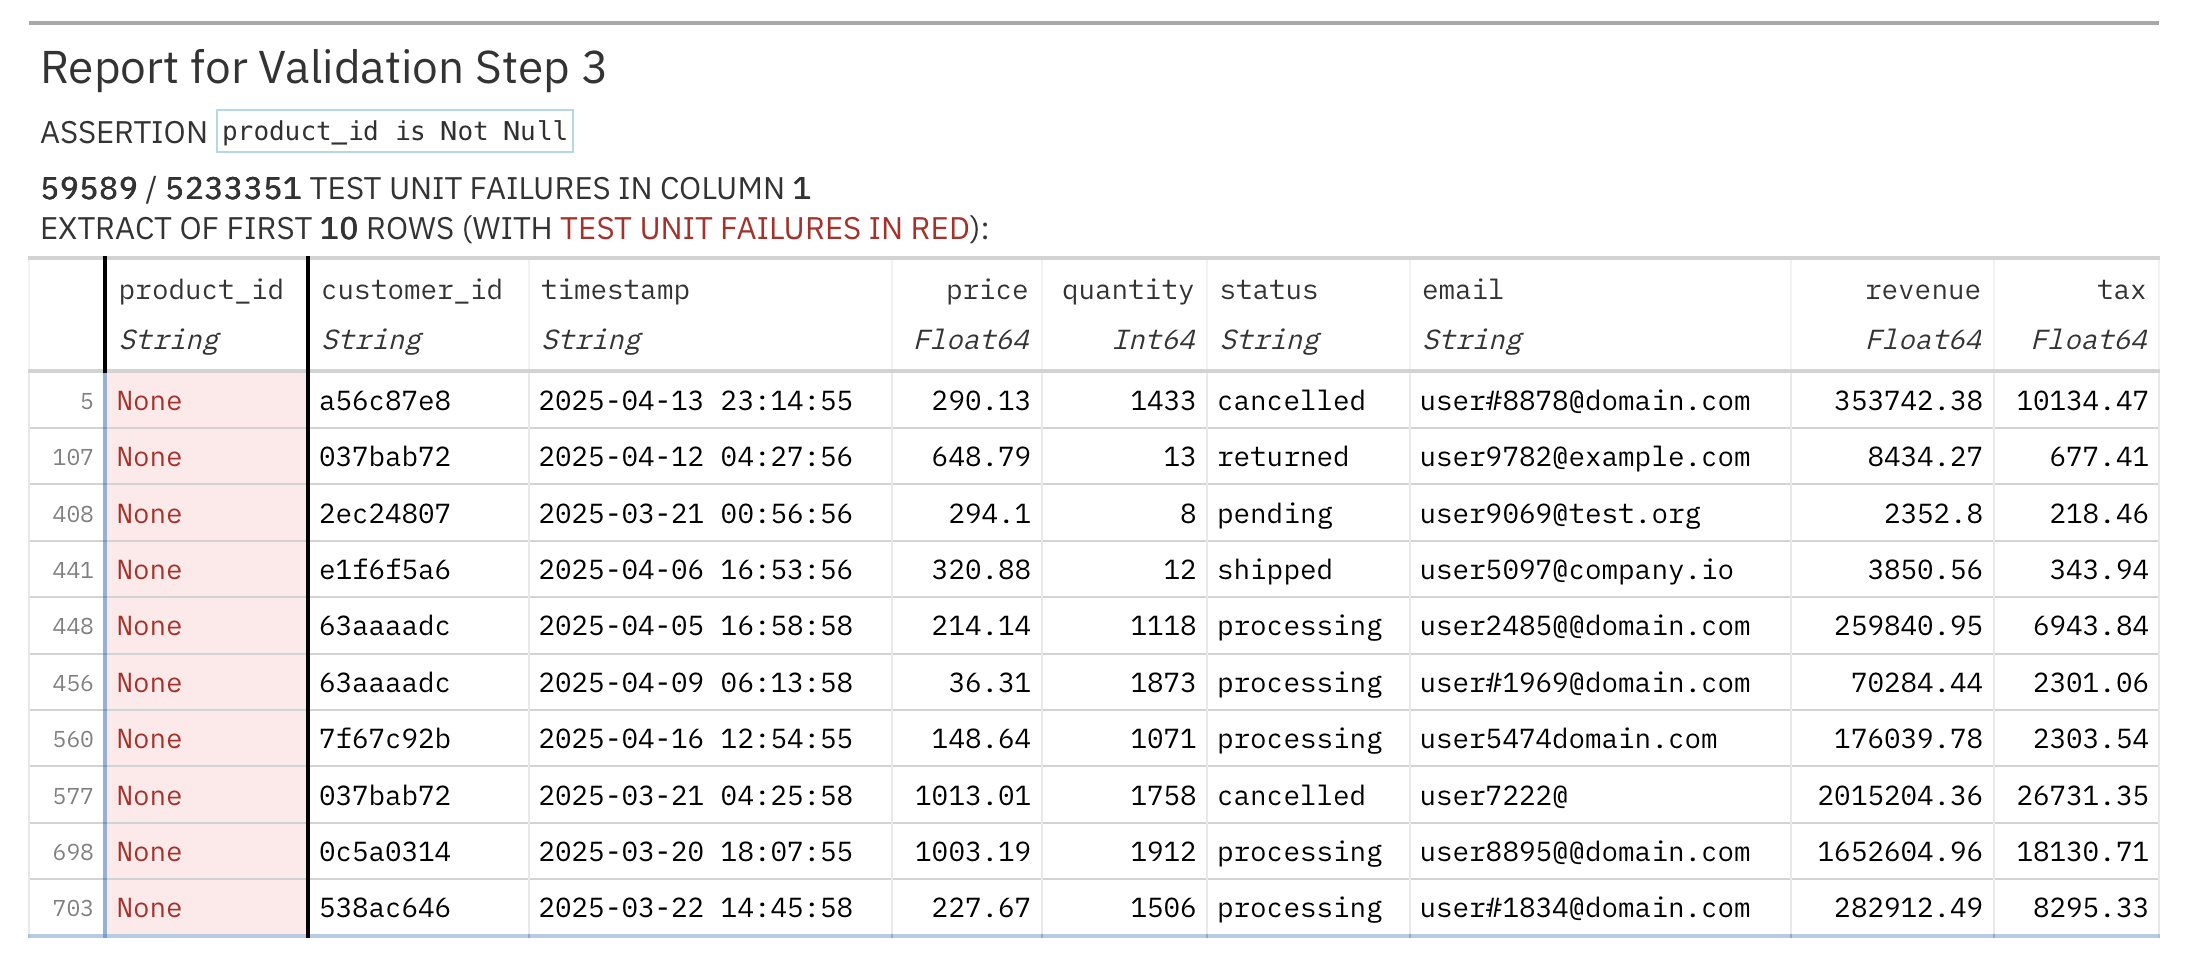Select revenue value 2015204.36
This screenshot has height=972, width=2188.
(1900, 796)
